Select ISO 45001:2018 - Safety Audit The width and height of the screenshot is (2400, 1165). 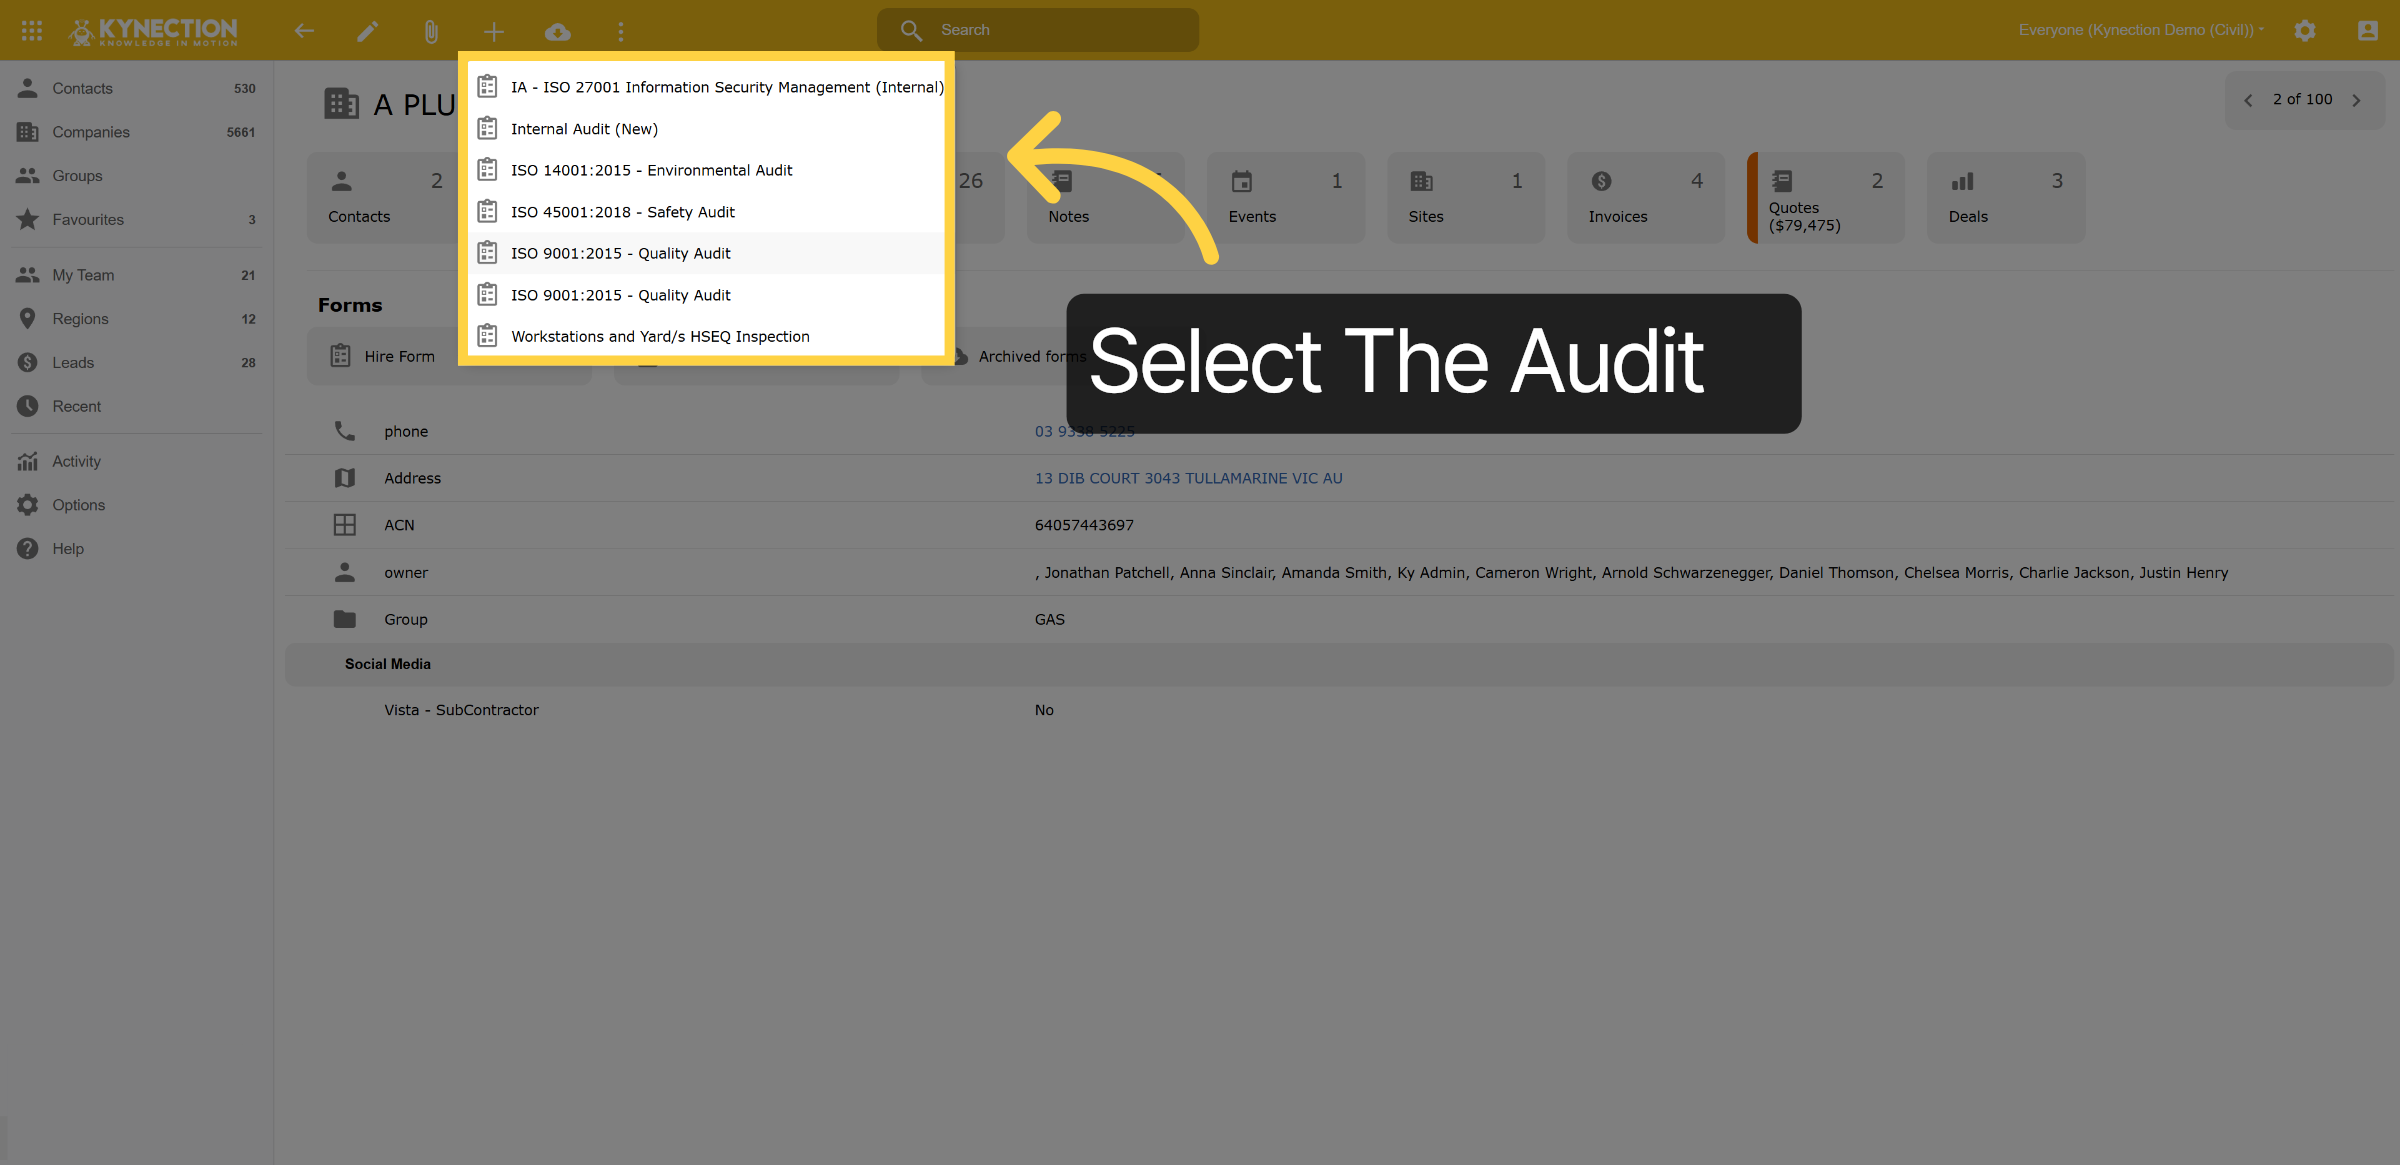(x=706, y=212)
